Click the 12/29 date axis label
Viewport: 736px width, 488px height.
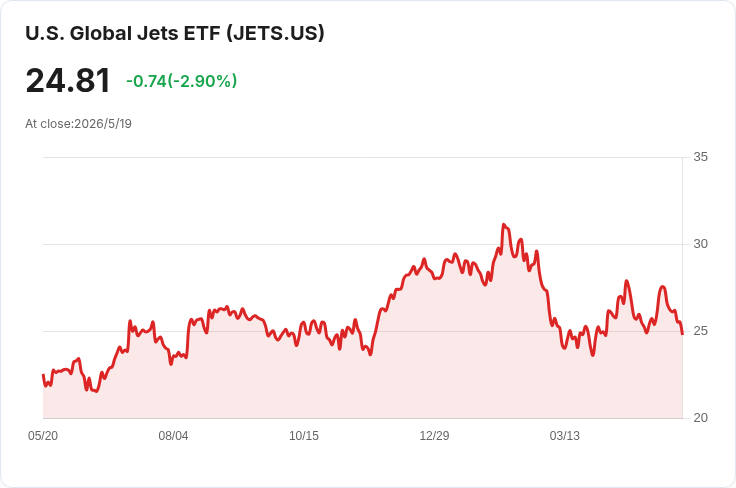coord(434,436)
